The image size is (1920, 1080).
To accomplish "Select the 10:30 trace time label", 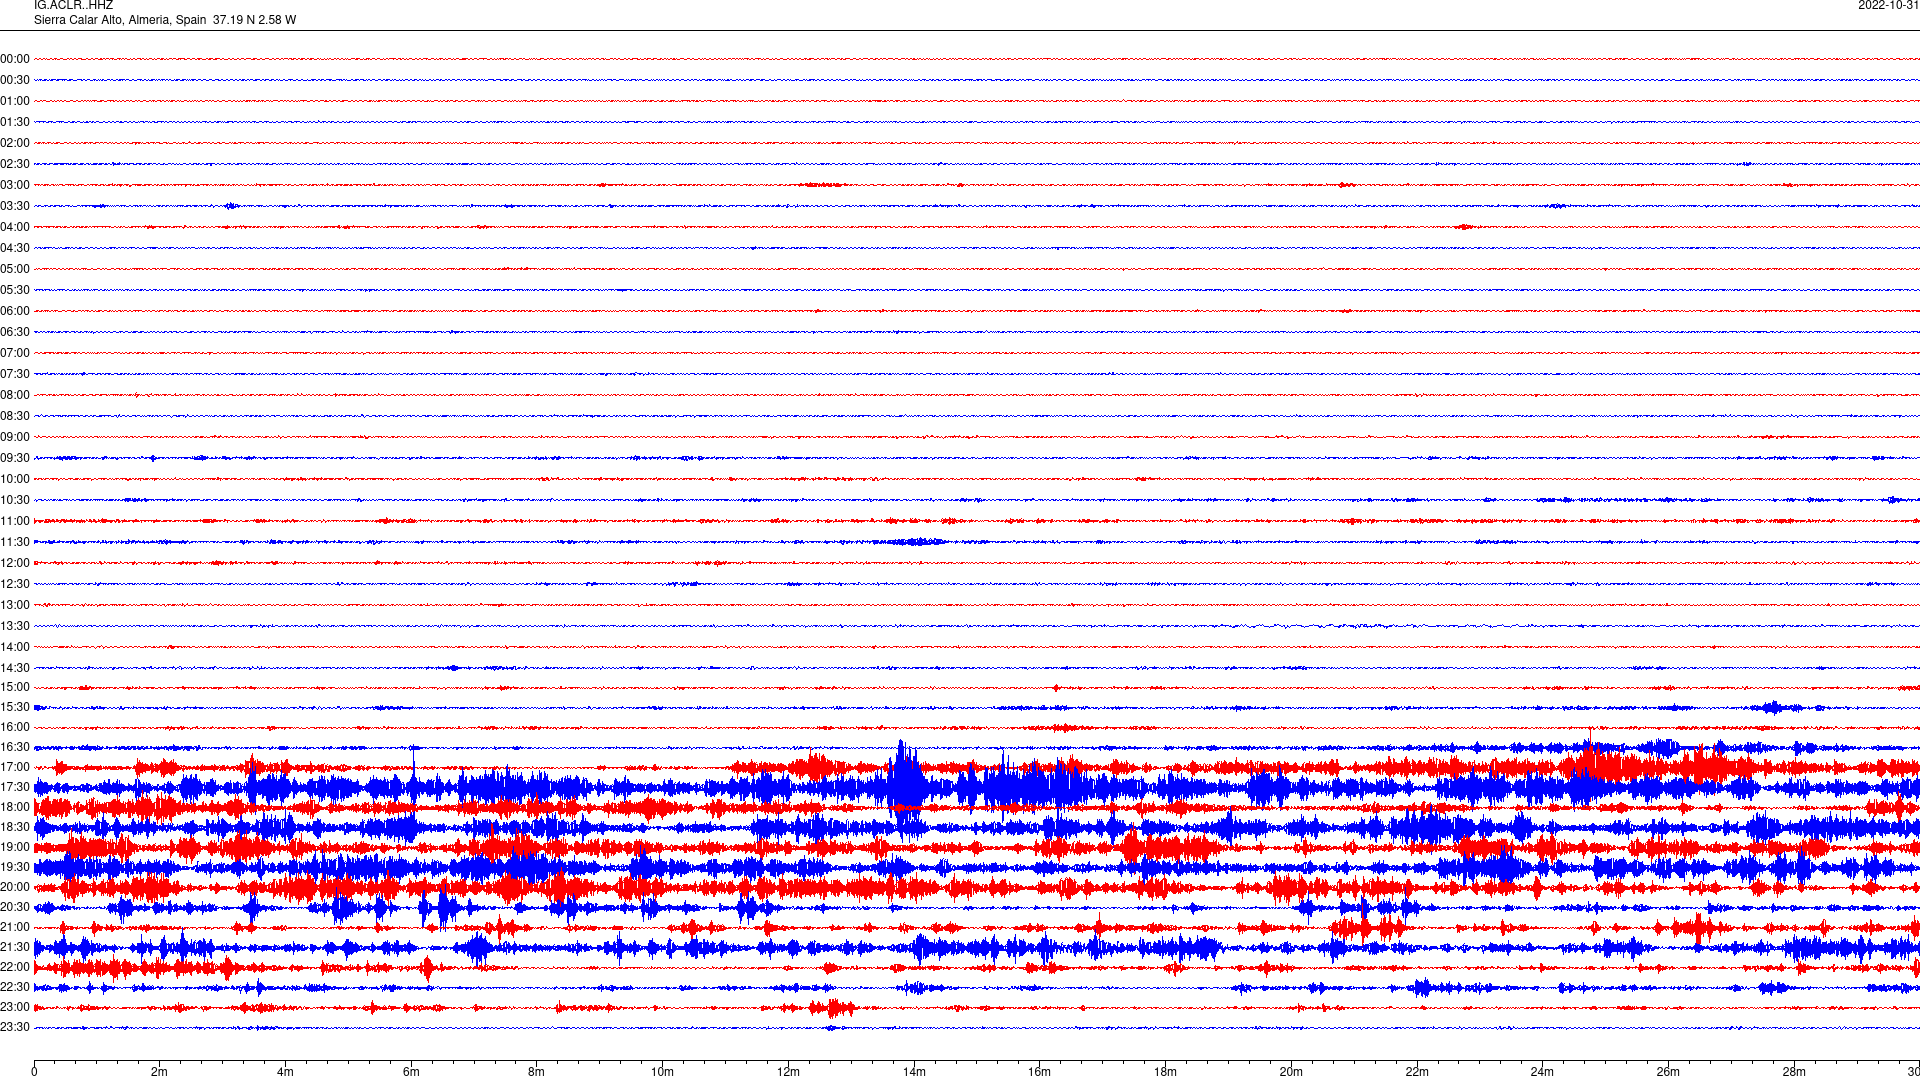I will click(15, 500).
